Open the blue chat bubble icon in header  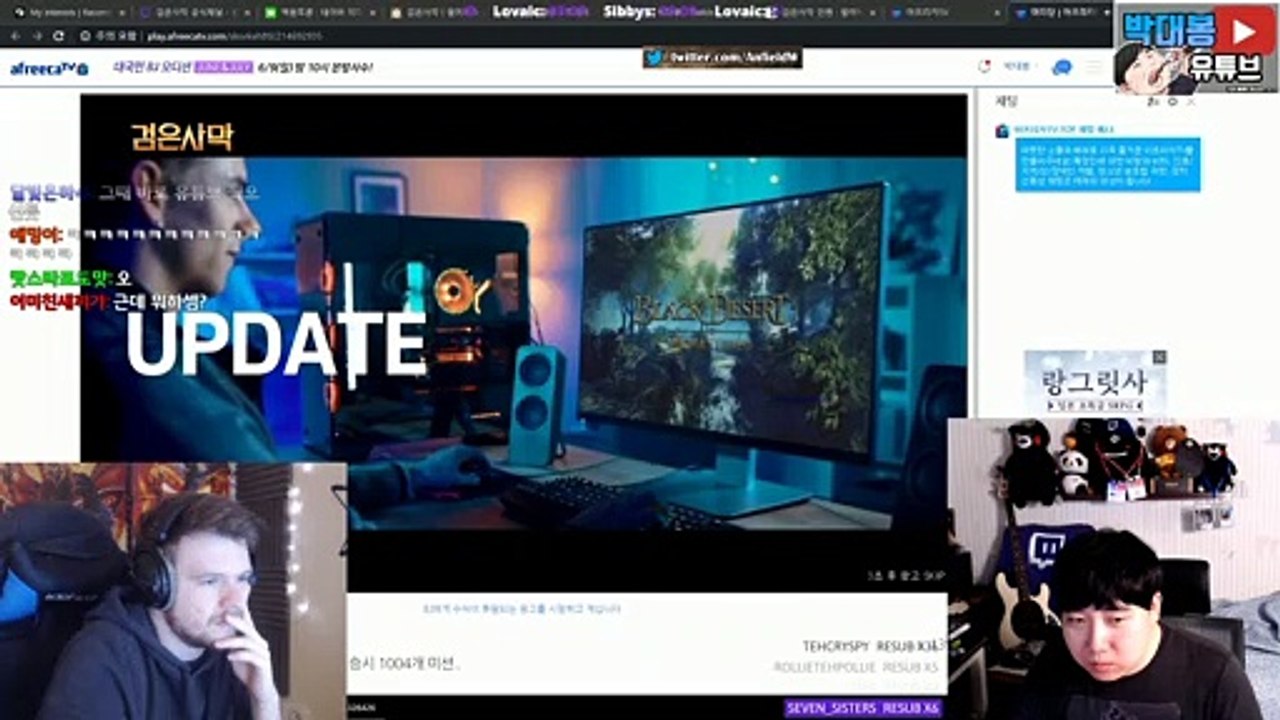(1062, 67)
